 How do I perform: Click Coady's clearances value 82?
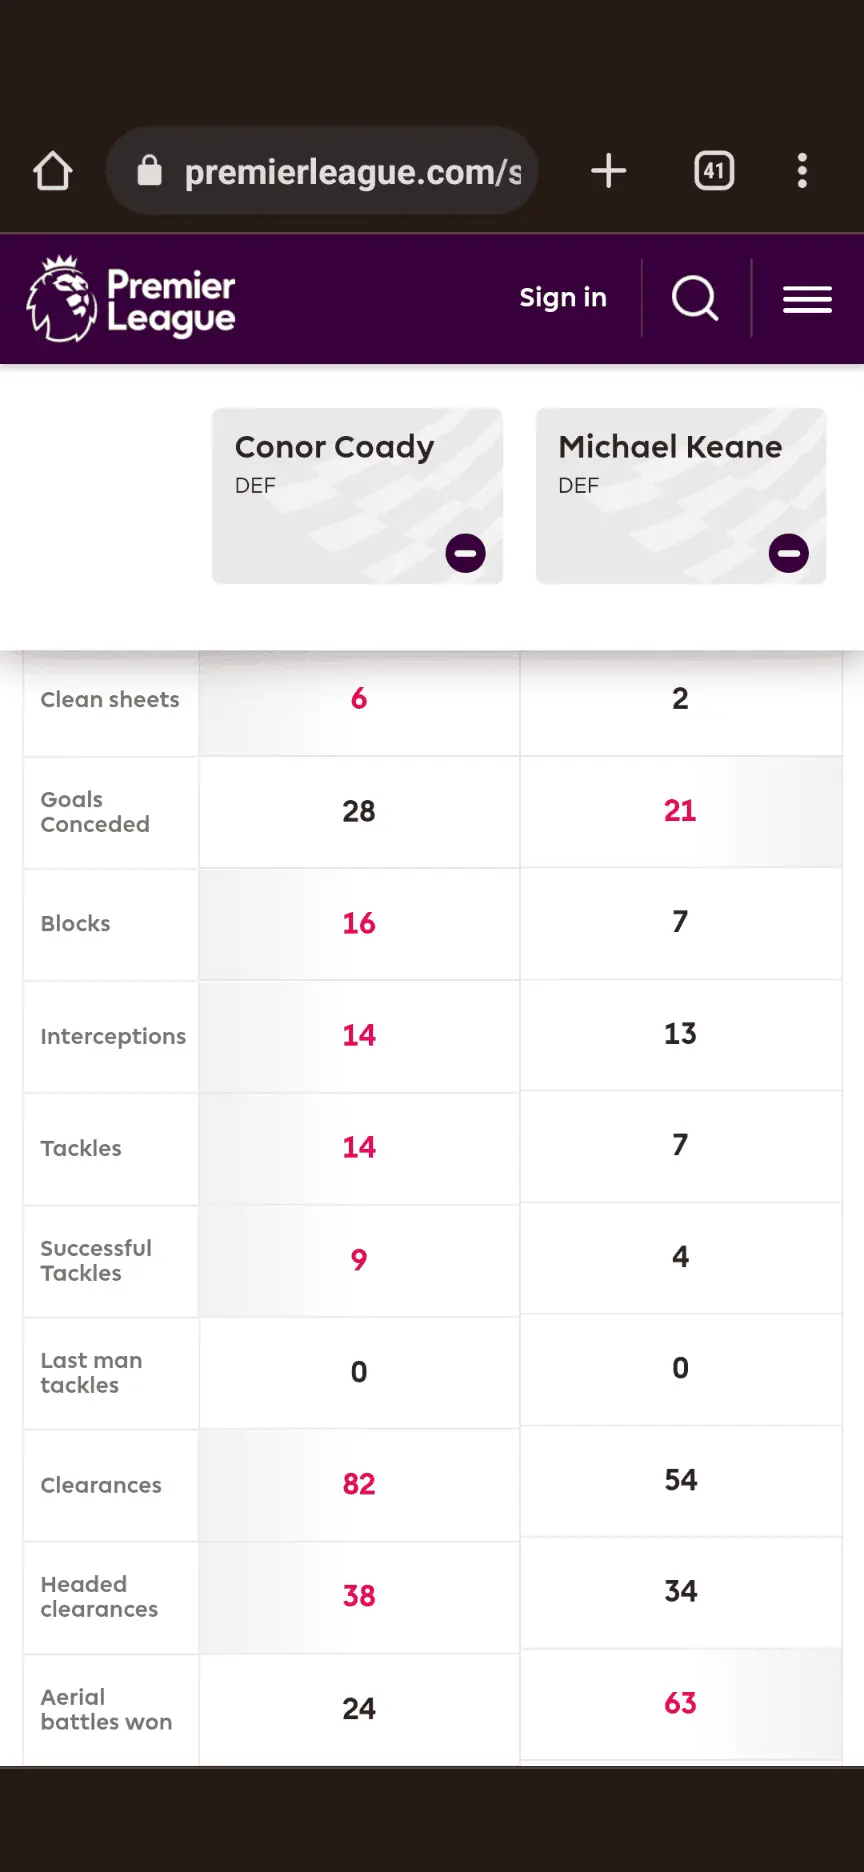point(359,1484)
